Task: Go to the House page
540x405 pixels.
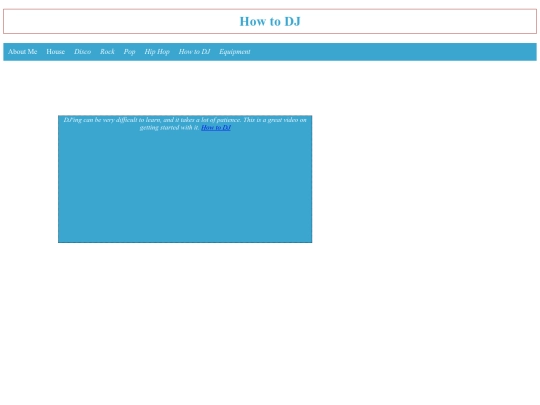Action: tap(55, 52)
